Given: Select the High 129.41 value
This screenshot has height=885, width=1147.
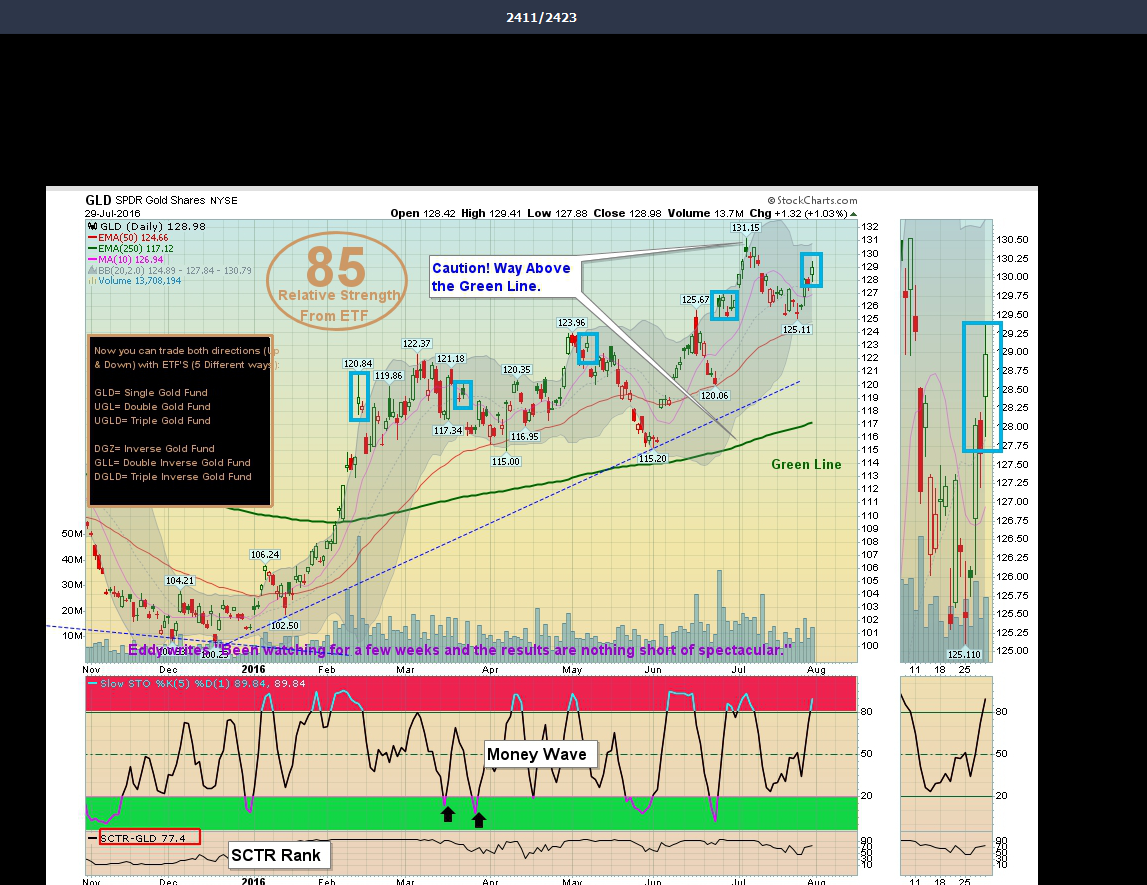Looking at the screenshot, I should [x=491, y=214].
